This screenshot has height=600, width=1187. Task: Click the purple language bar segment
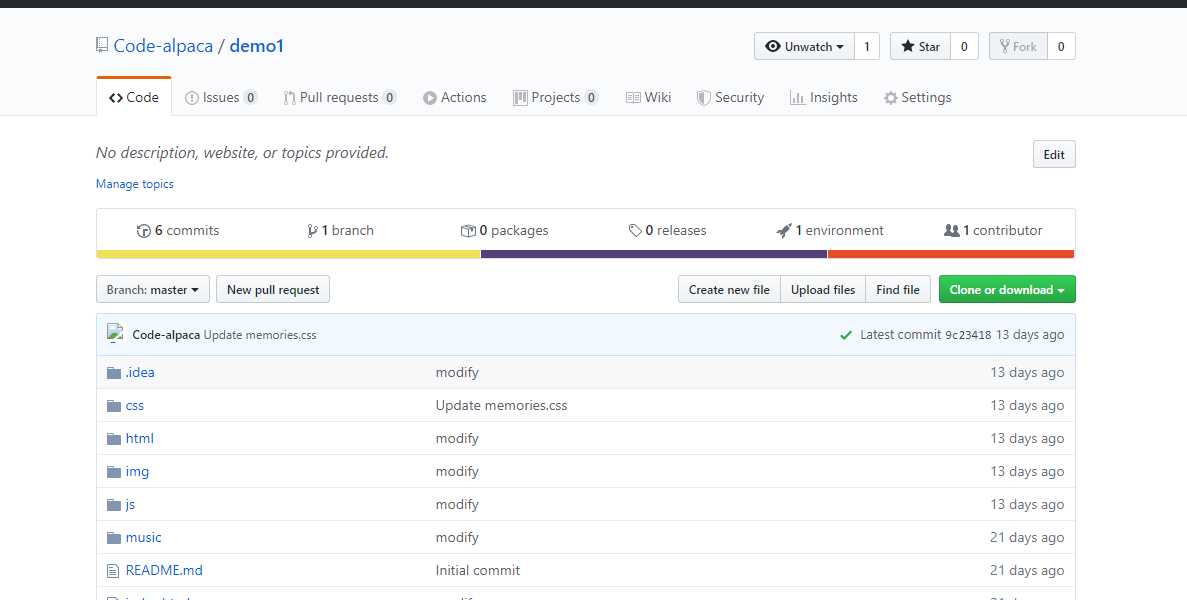[654, 254]
